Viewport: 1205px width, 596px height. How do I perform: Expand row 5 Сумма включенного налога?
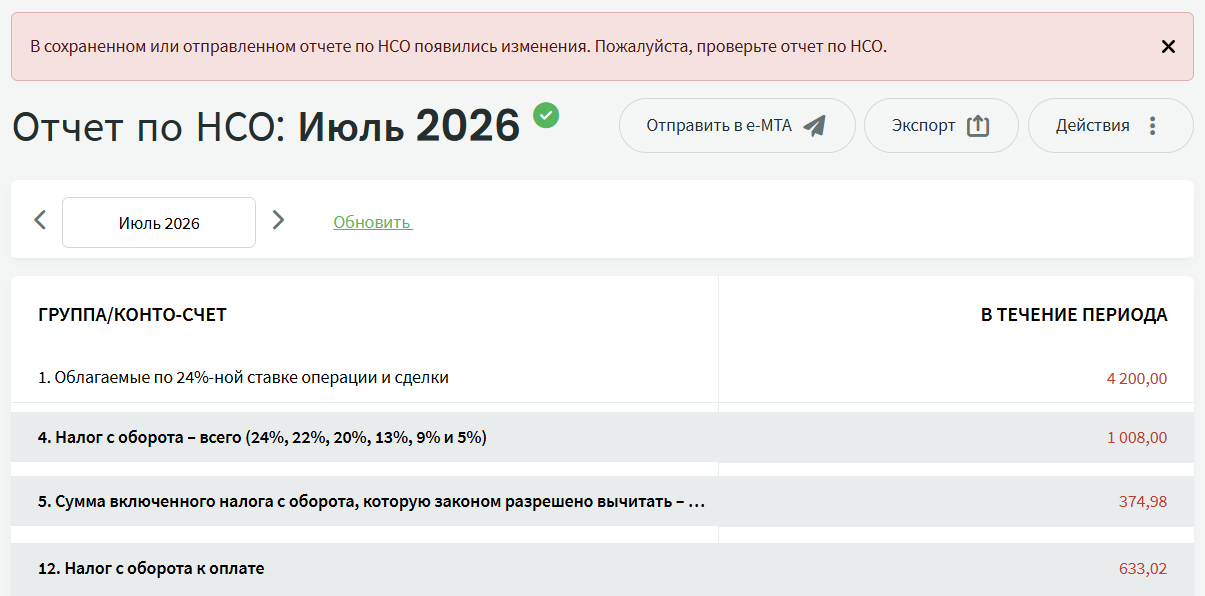pyautogui.click(x=602, y=501)
